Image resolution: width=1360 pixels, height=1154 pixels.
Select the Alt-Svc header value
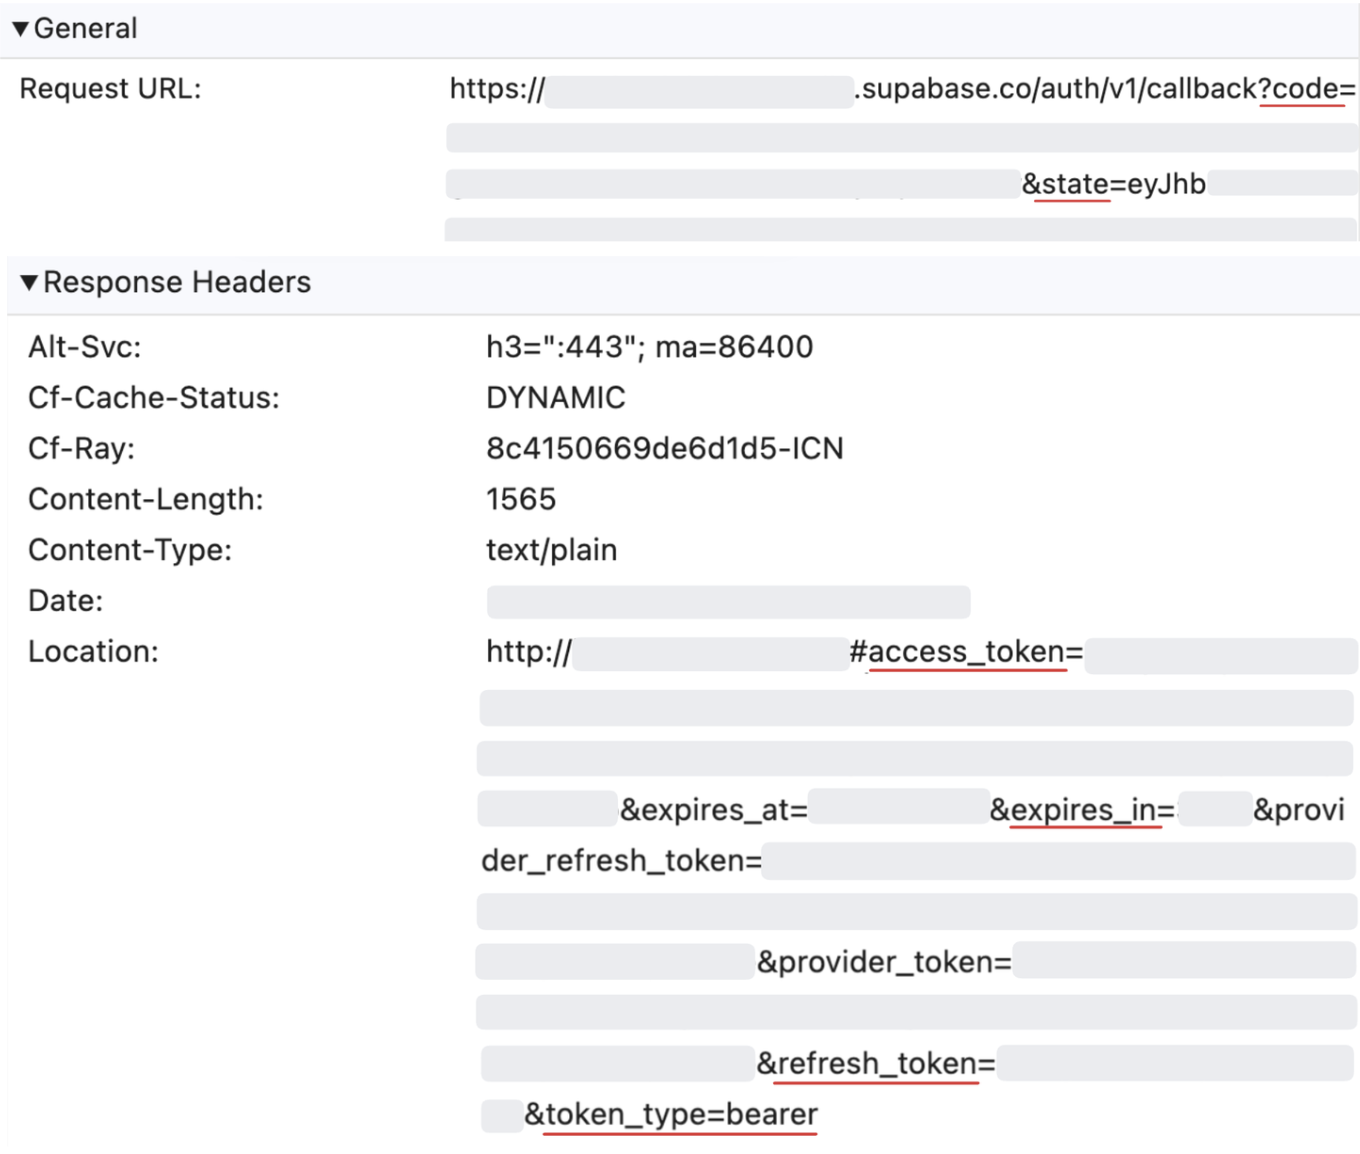648,346
